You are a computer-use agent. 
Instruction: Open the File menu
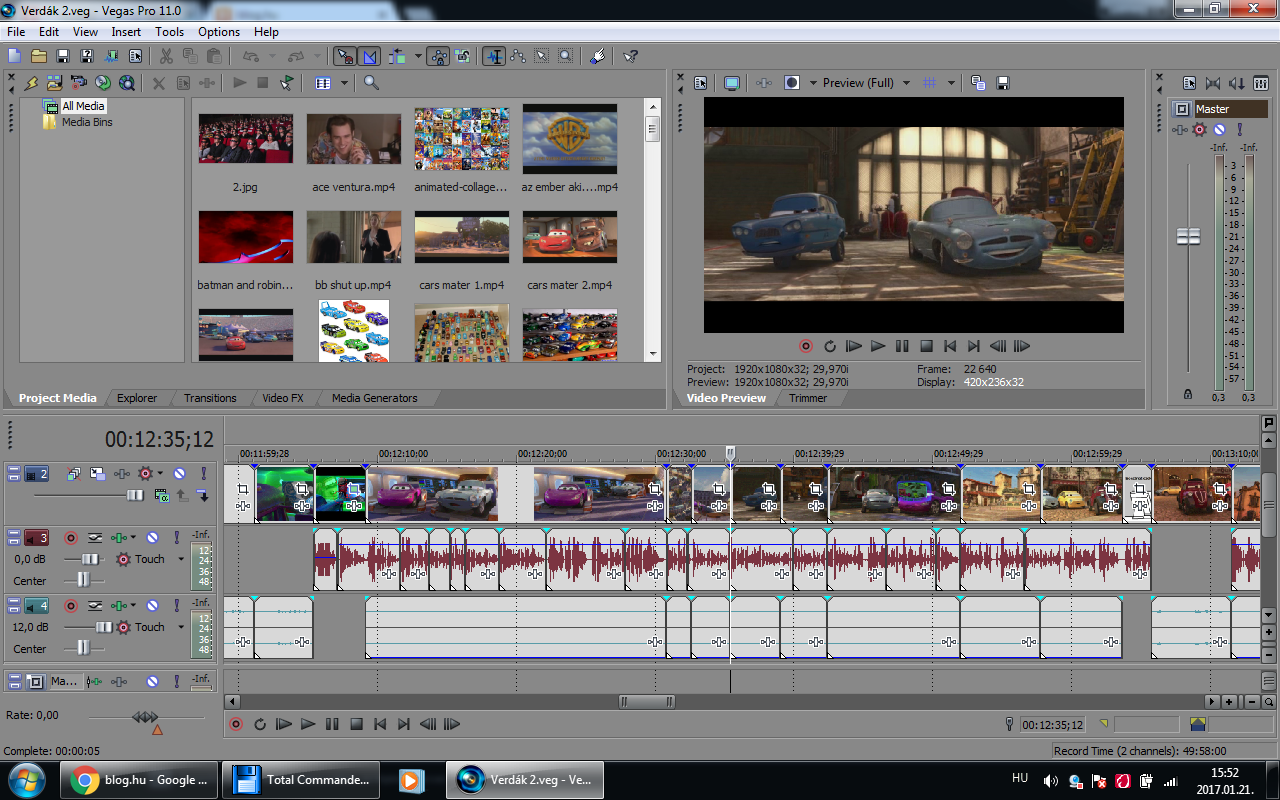15,32
